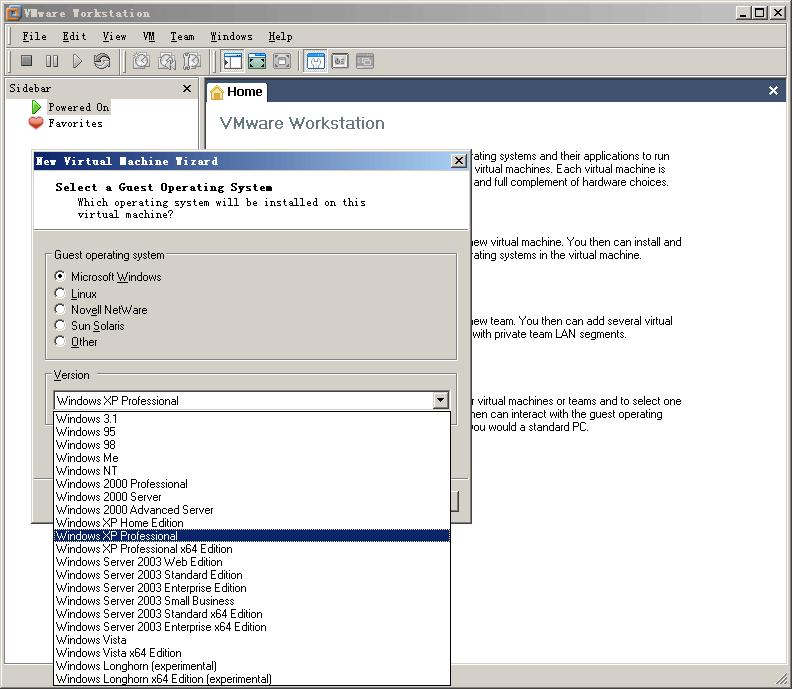The width and height of the screenshot is (792, 689).
Task: Select Favorites in the sidebar
Action: click(75, 123)
